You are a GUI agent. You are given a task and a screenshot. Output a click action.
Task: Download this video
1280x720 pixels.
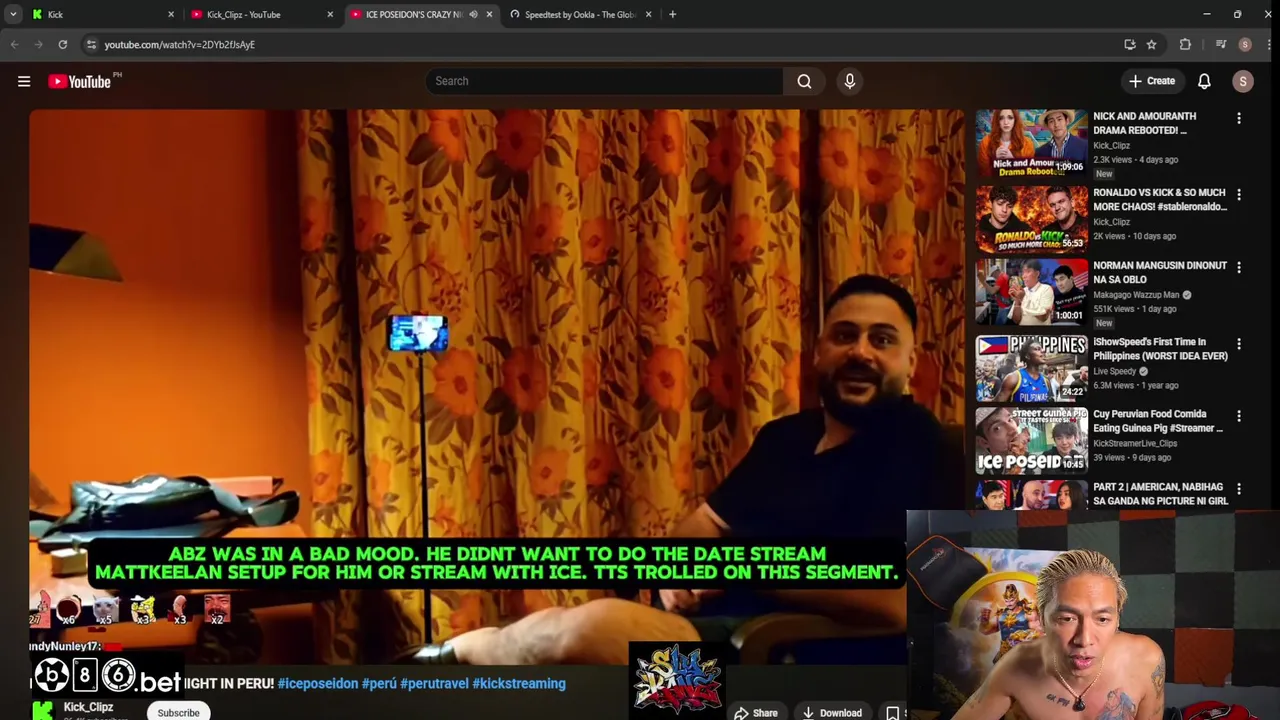(x=832, y=713)
